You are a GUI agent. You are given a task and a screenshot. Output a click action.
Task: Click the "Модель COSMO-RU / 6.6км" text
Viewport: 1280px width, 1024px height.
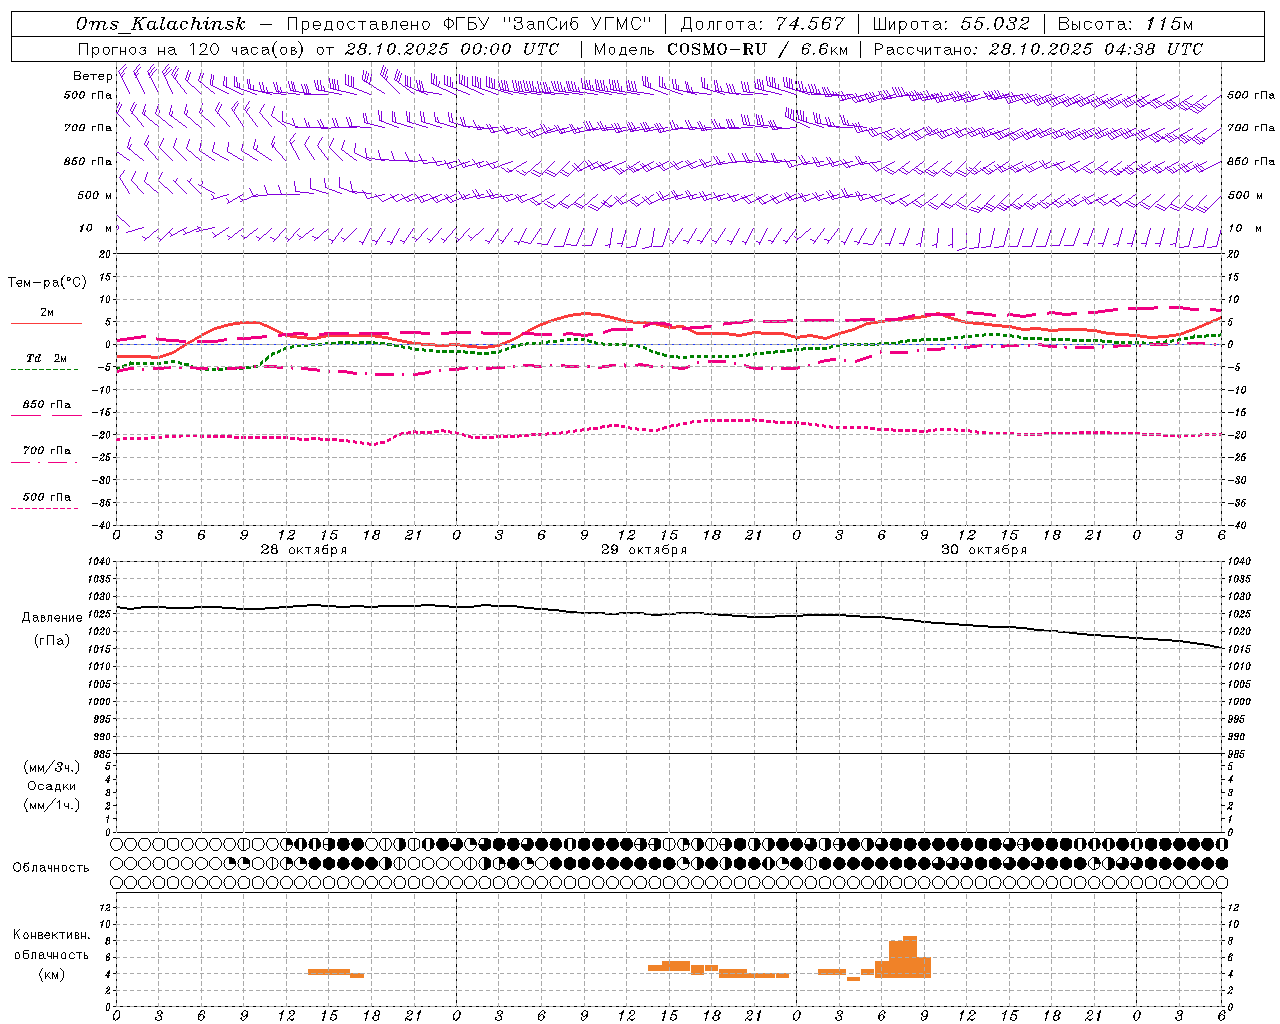[721, 49]
